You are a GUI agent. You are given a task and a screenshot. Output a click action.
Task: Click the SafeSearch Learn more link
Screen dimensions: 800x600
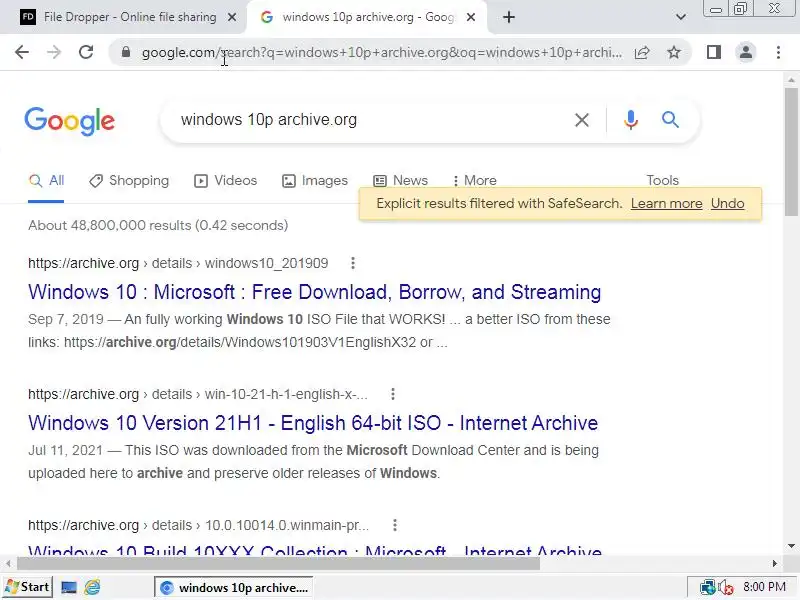666,204
